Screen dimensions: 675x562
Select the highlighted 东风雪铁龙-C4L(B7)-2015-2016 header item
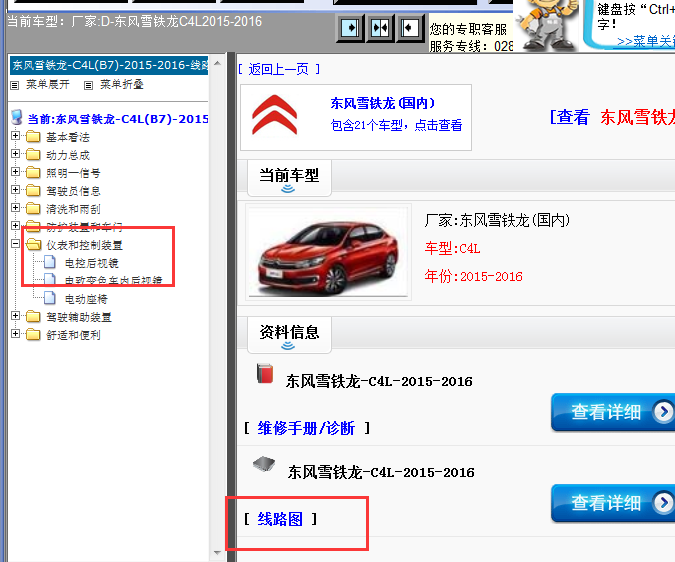coord(109,65)
